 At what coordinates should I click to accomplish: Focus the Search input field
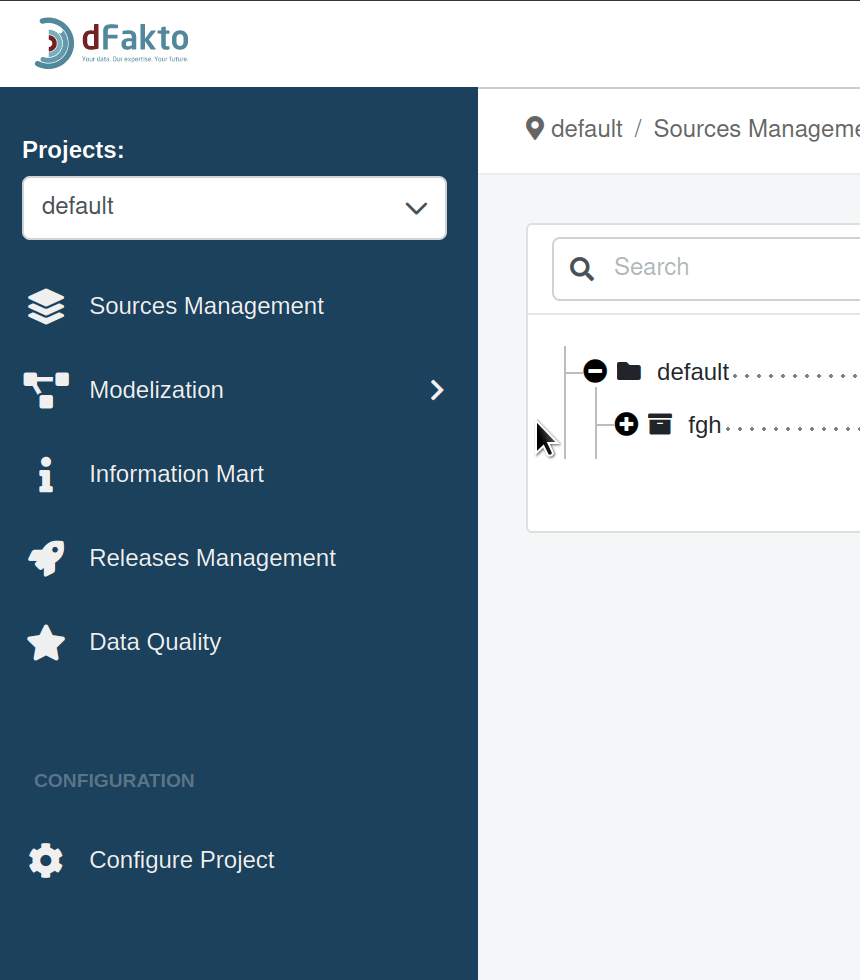(x=706, y=269)
